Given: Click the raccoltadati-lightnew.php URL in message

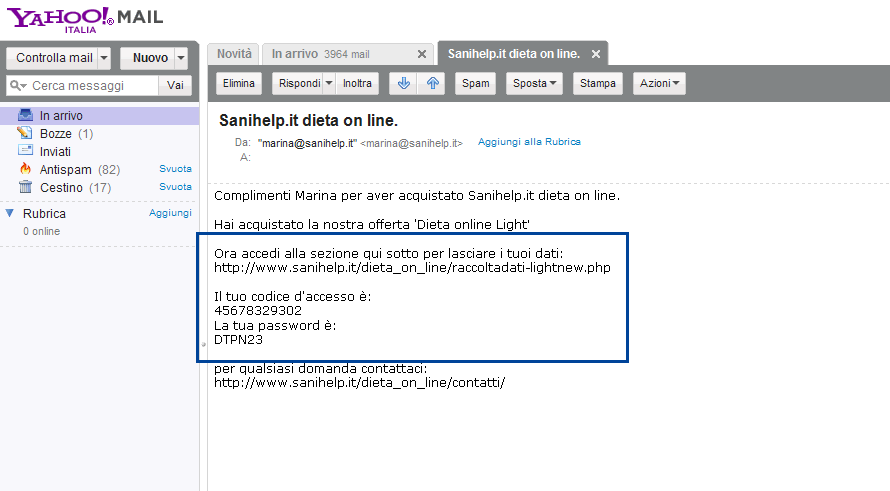Looking at the screenshot, I should coord(412,268).
